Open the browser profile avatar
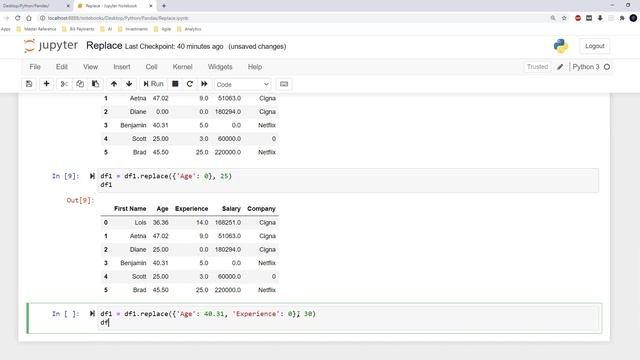 pyautogui.click(x=633, y=18)
